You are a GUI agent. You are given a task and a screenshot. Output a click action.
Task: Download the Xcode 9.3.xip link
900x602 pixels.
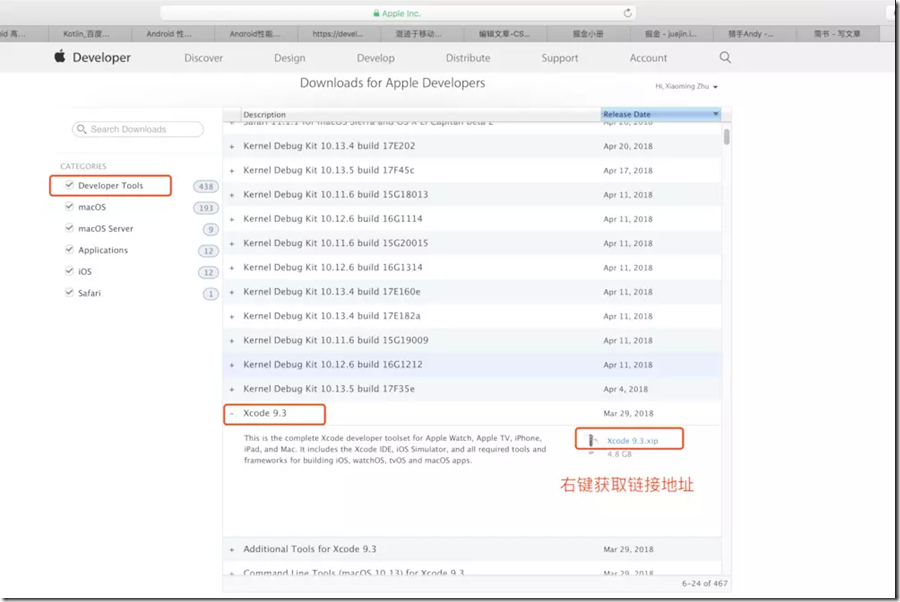pos(633,441)
